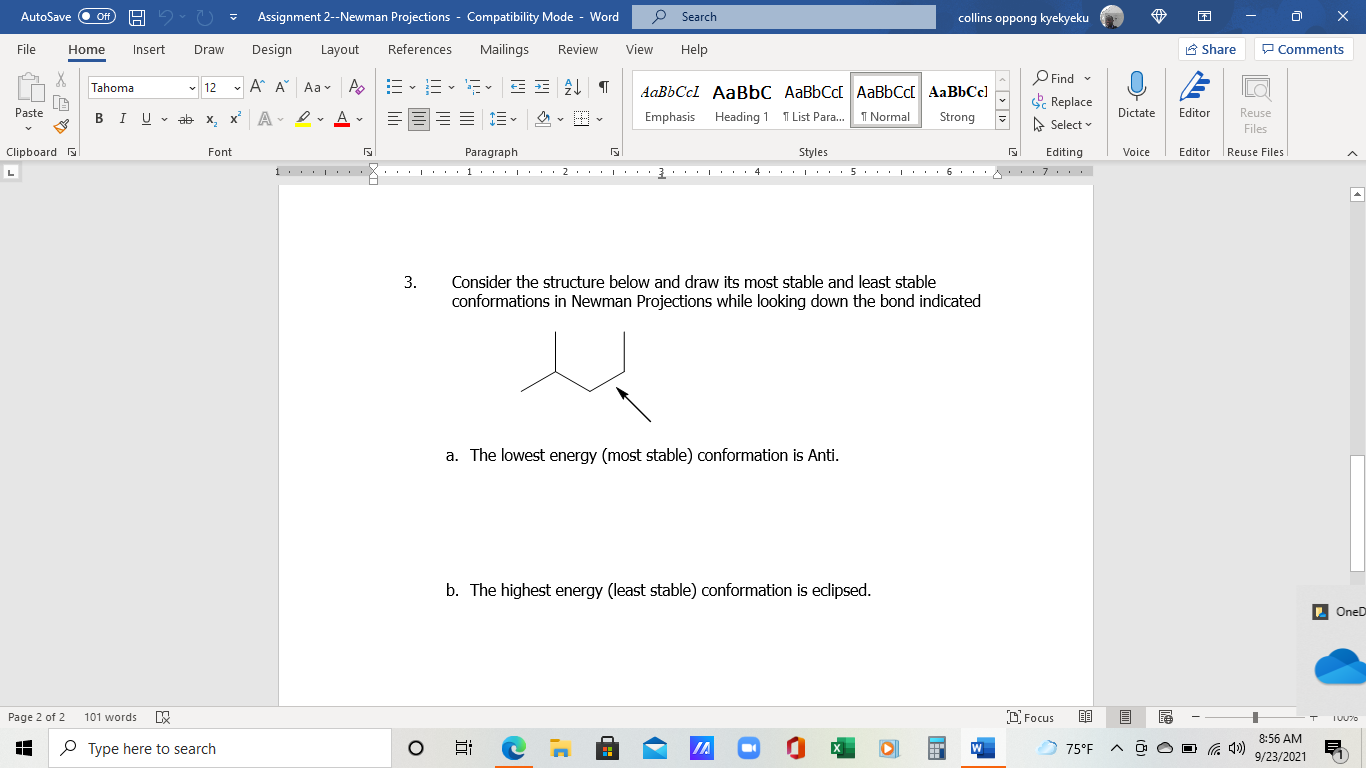This screenshot has height=768, width=1366.
Task: Expand the Styles gallery
Action: pyautogui.click(x=1002, y=120)
